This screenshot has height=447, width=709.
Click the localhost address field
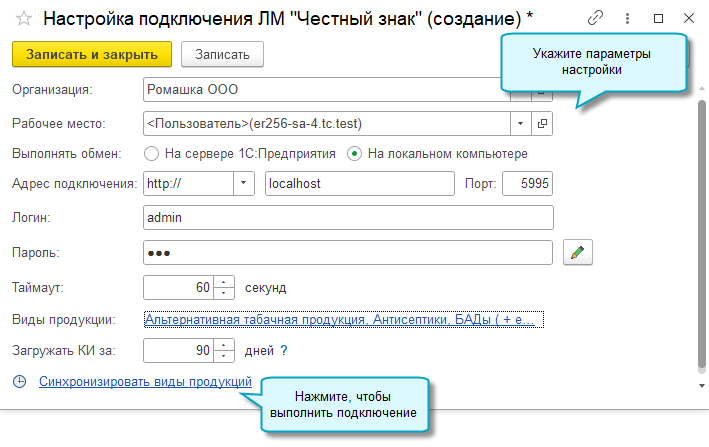coord(357,184)
